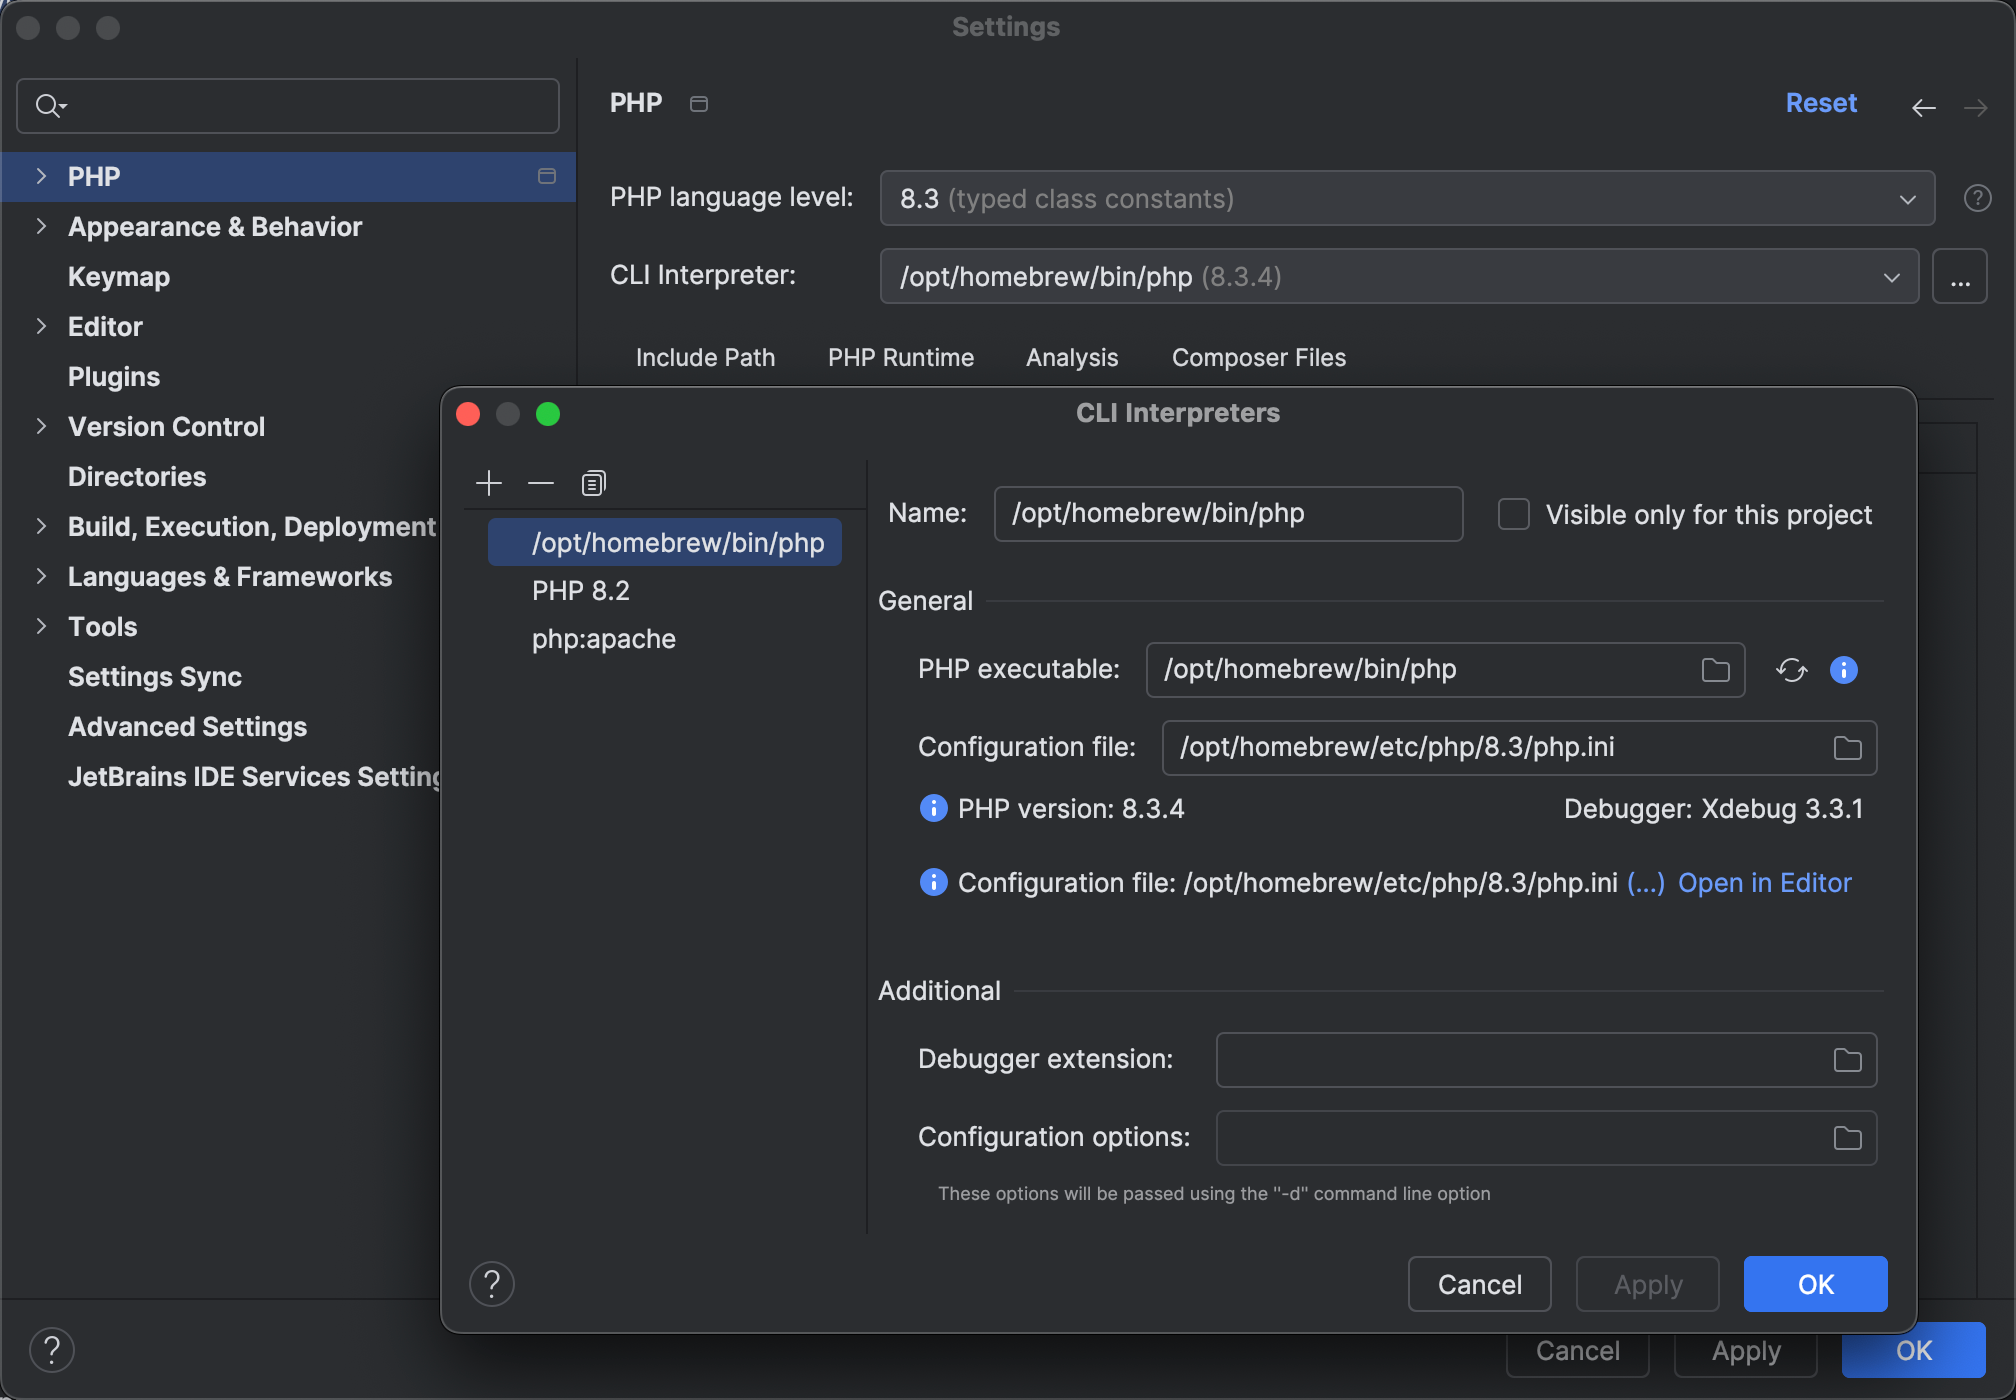The width and height of the screenshot is (2016, 1400).
Task: Open folder picker for Configuration file
Action: coord(1848,747)
